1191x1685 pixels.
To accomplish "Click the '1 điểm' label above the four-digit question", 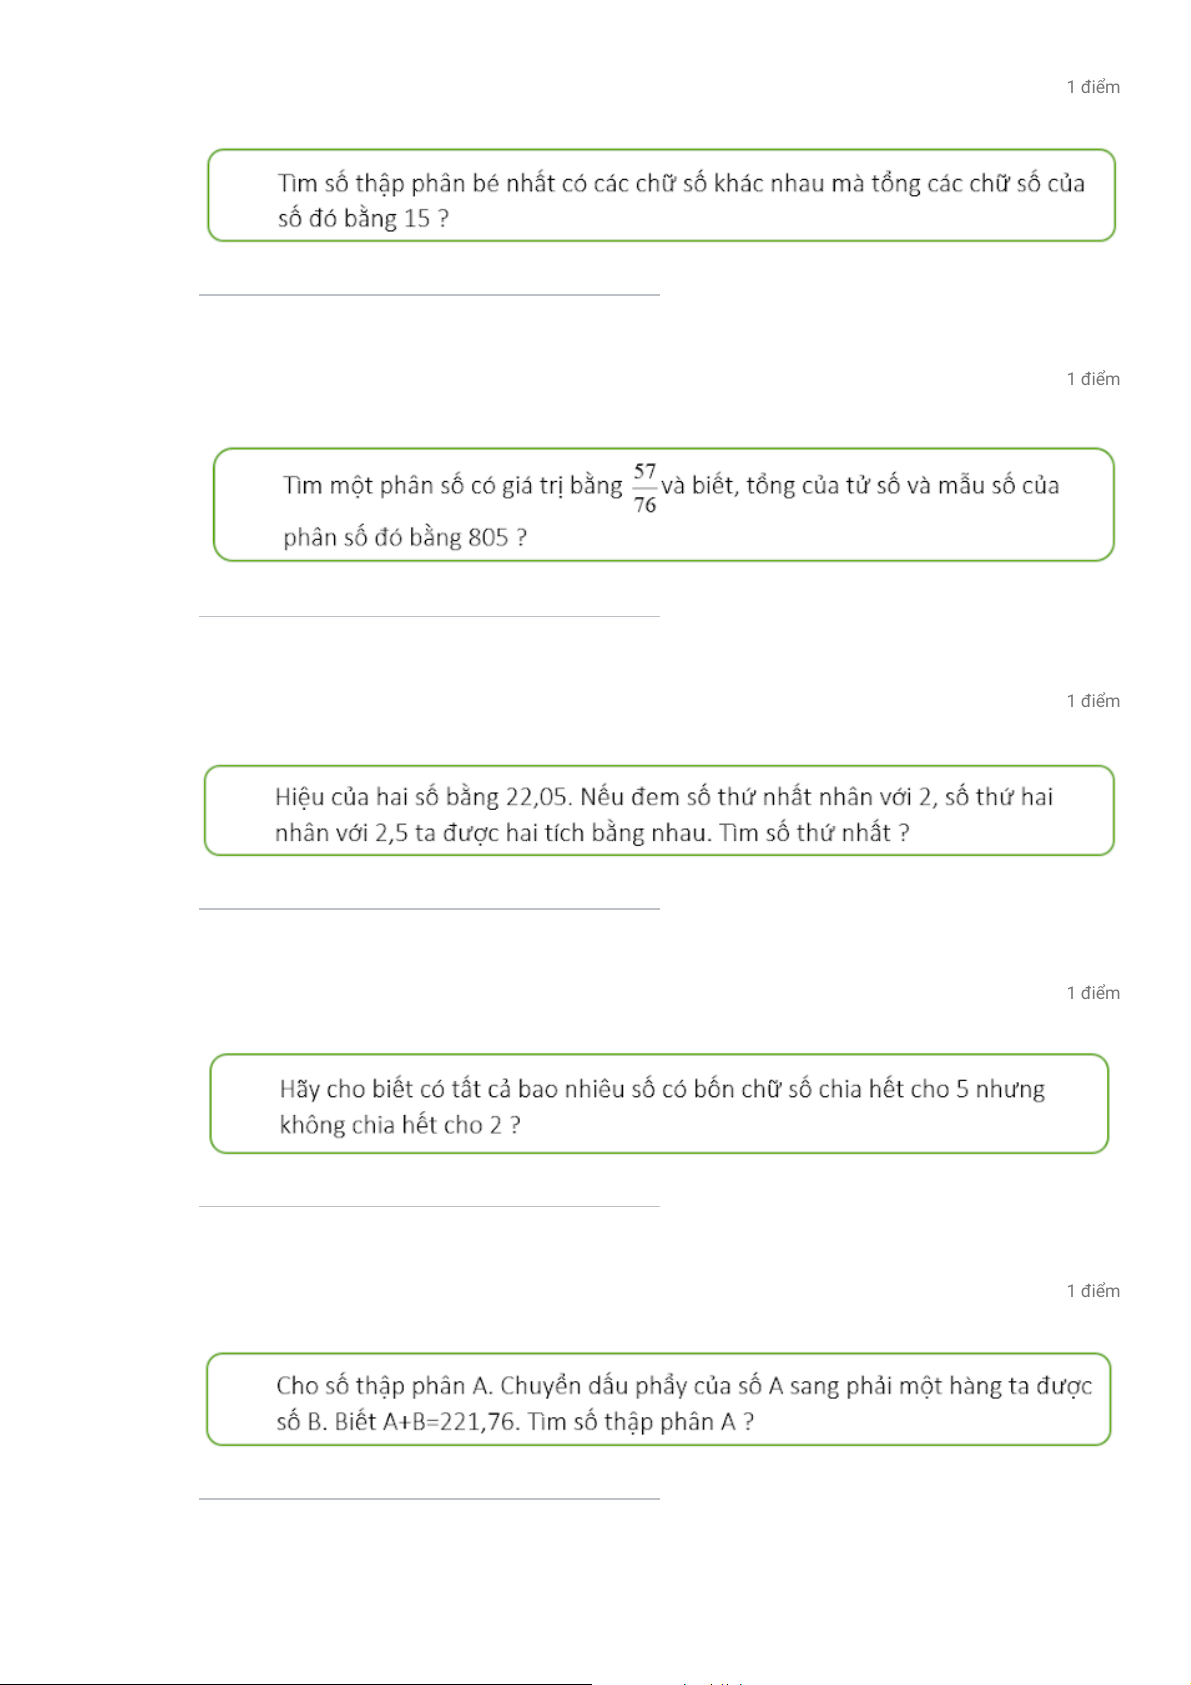I will (1093, 993).
